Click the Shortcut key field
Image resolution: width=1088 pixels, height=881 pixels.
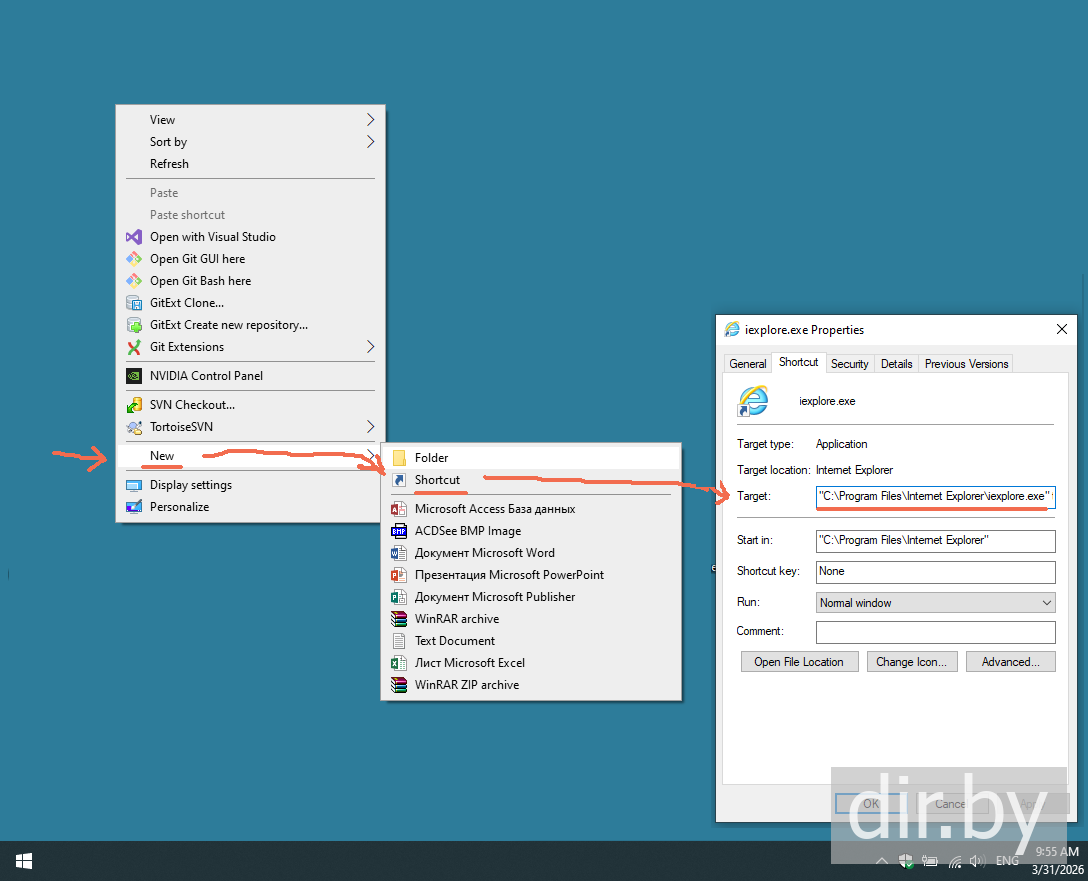point(935,572)
